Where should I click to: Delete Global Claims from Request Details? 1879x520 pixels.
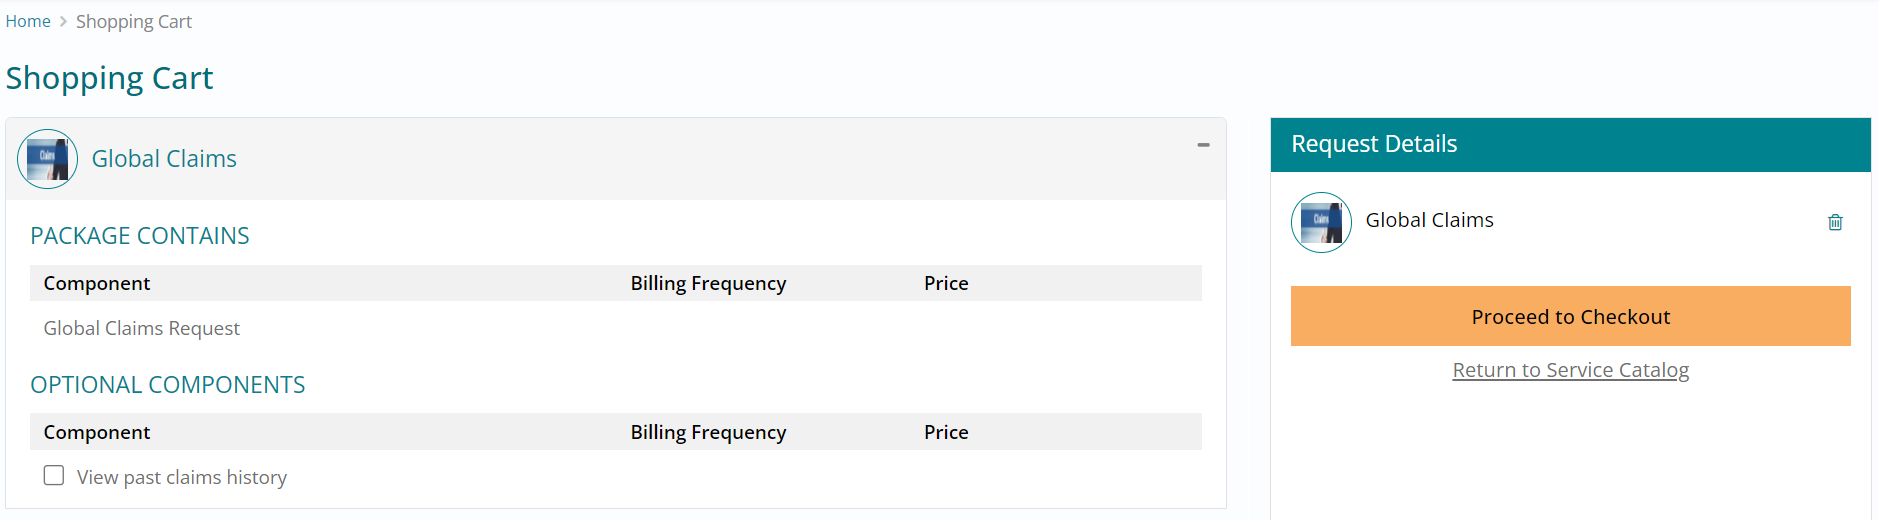pos(1835,222)
